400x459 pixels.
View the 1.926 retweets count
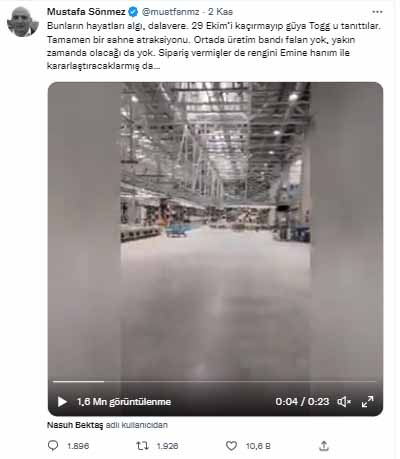pyautogui.click(x=167, y=446)
